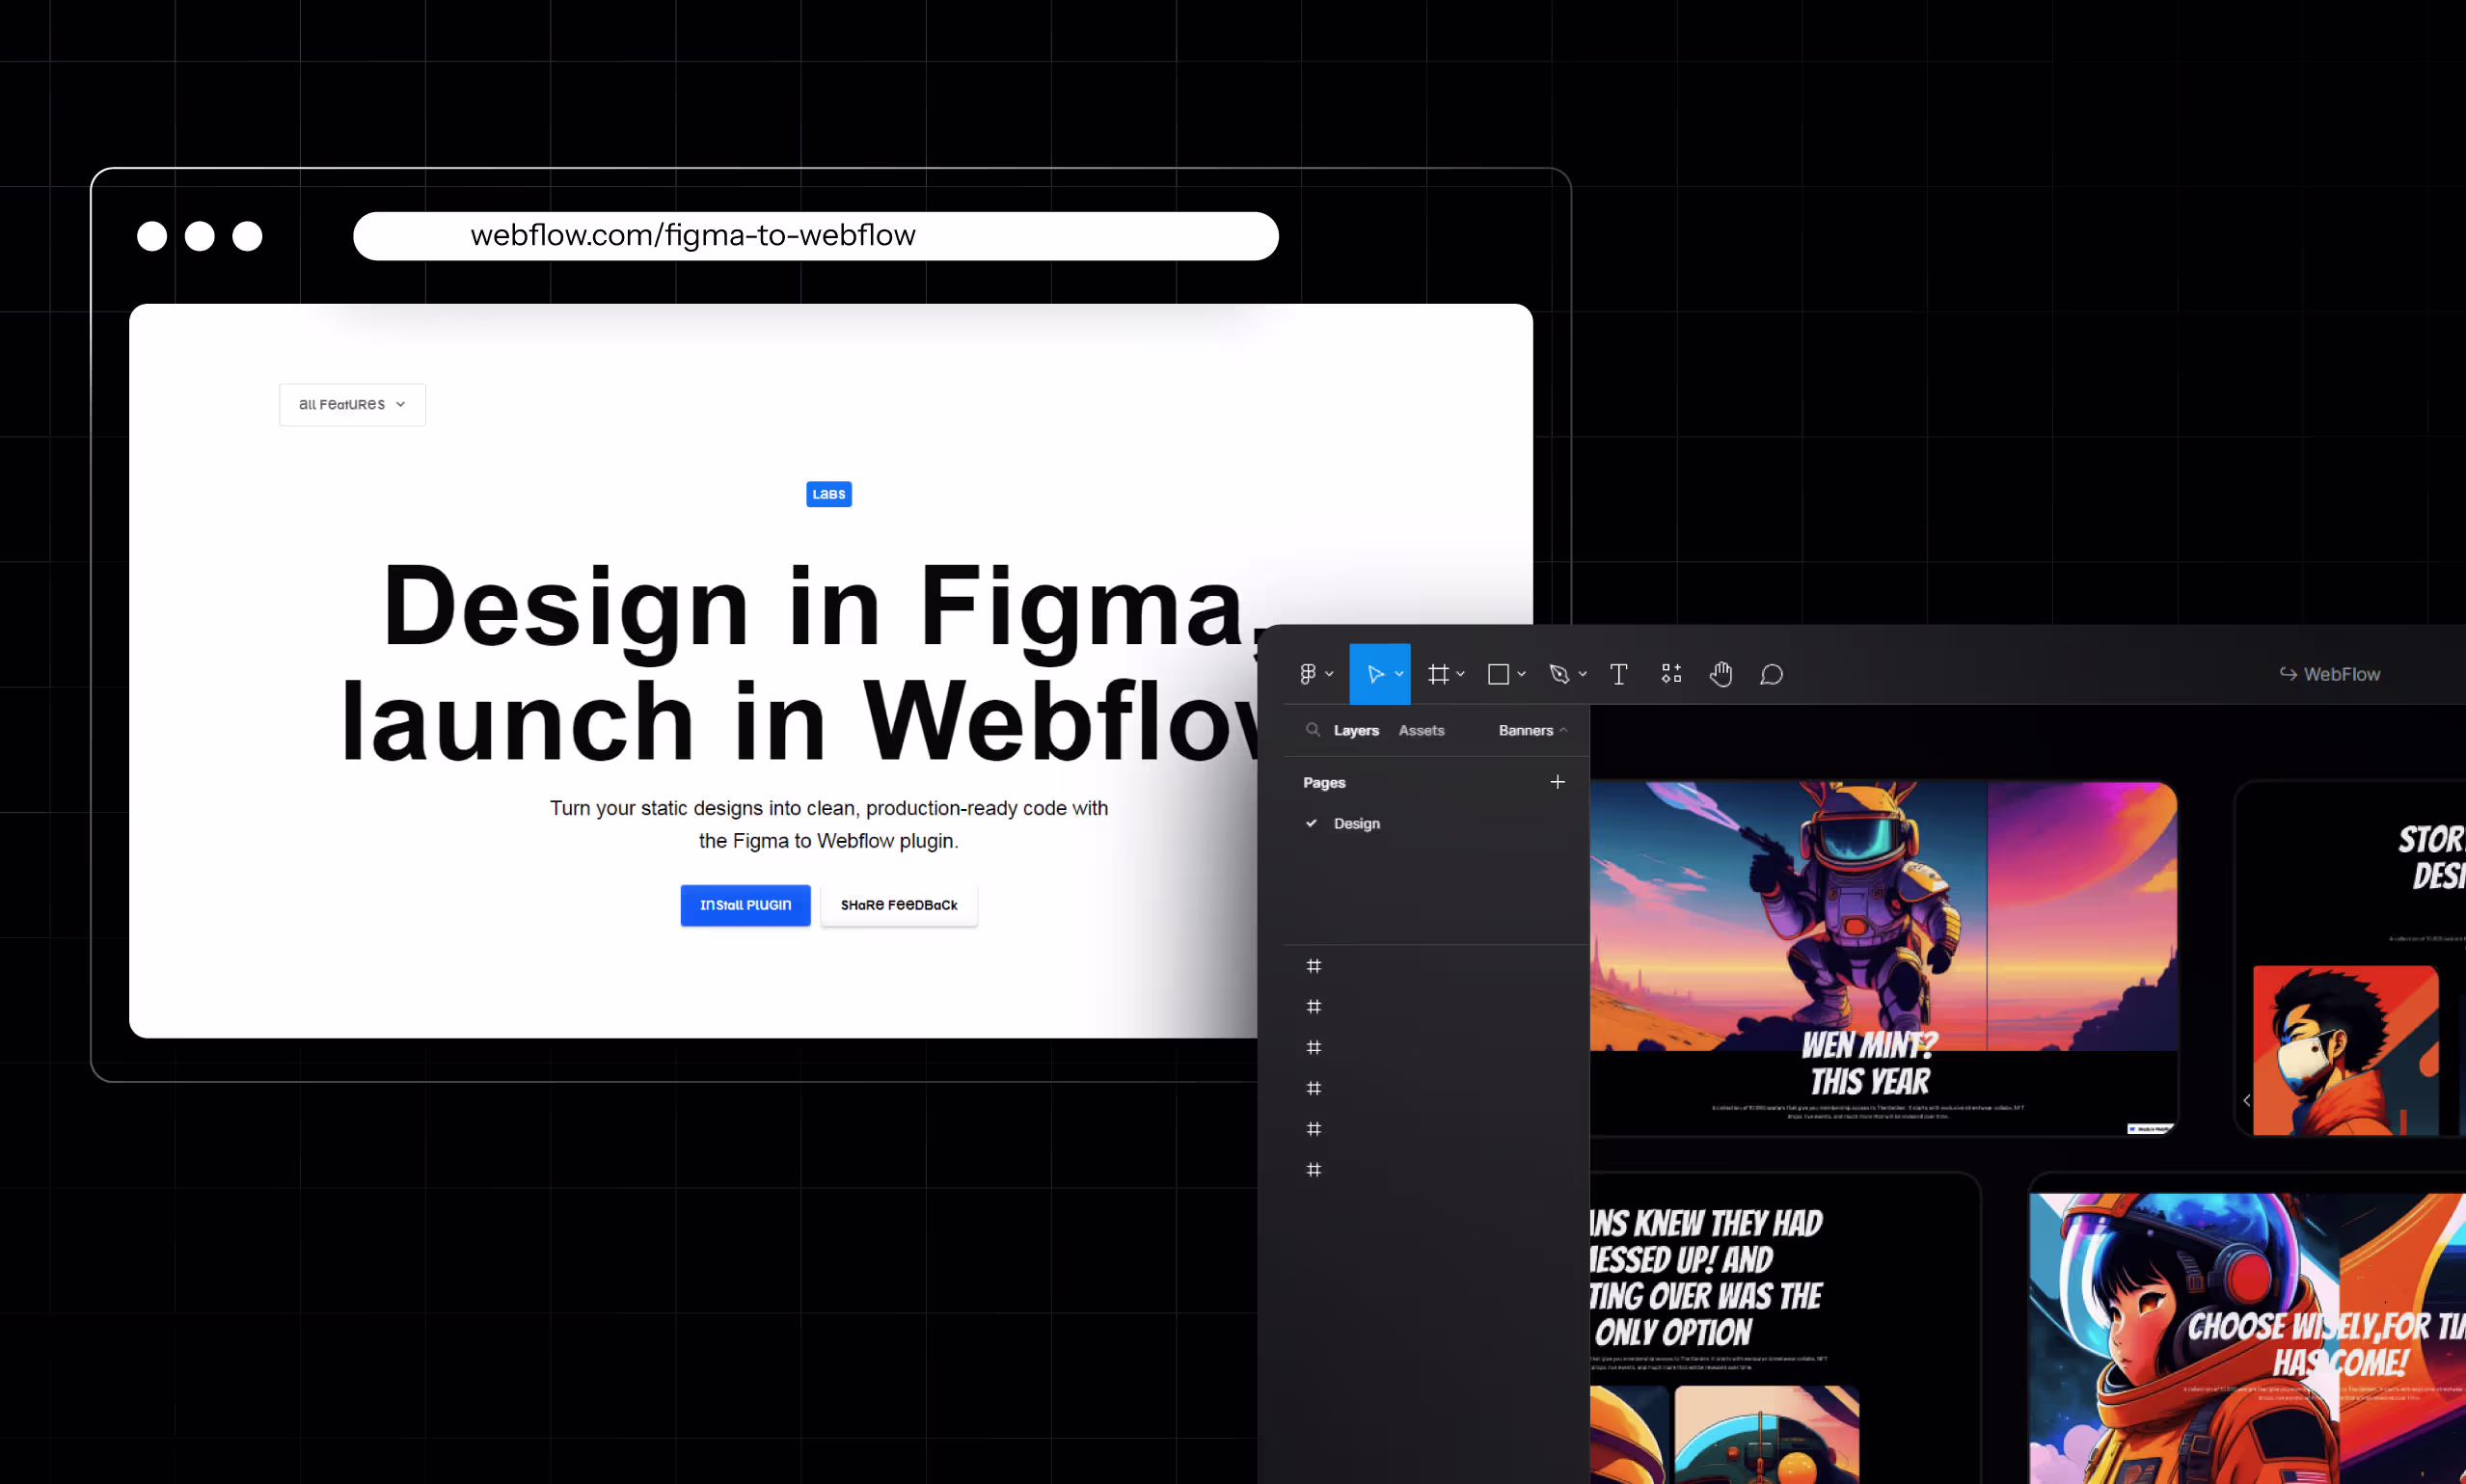Open the Figma main menu icon
This screenshot has width=2466, height=1484.
(1307, 674)
